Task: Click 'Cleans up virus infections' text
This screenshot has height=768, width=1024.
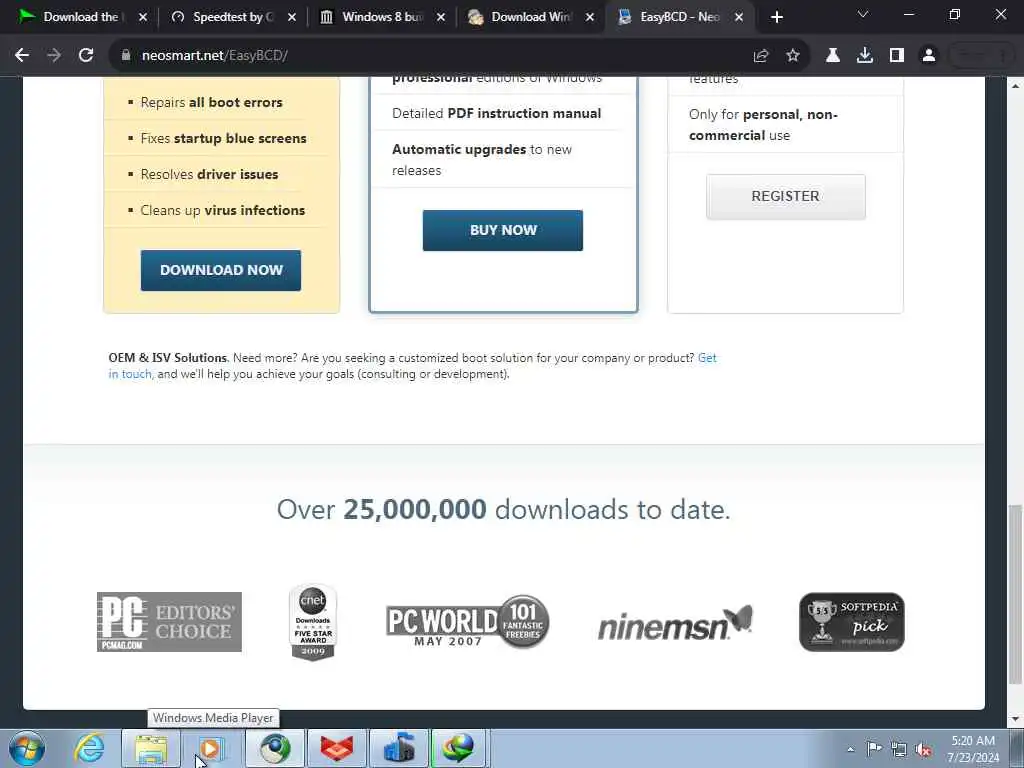Action: point(223,210)
